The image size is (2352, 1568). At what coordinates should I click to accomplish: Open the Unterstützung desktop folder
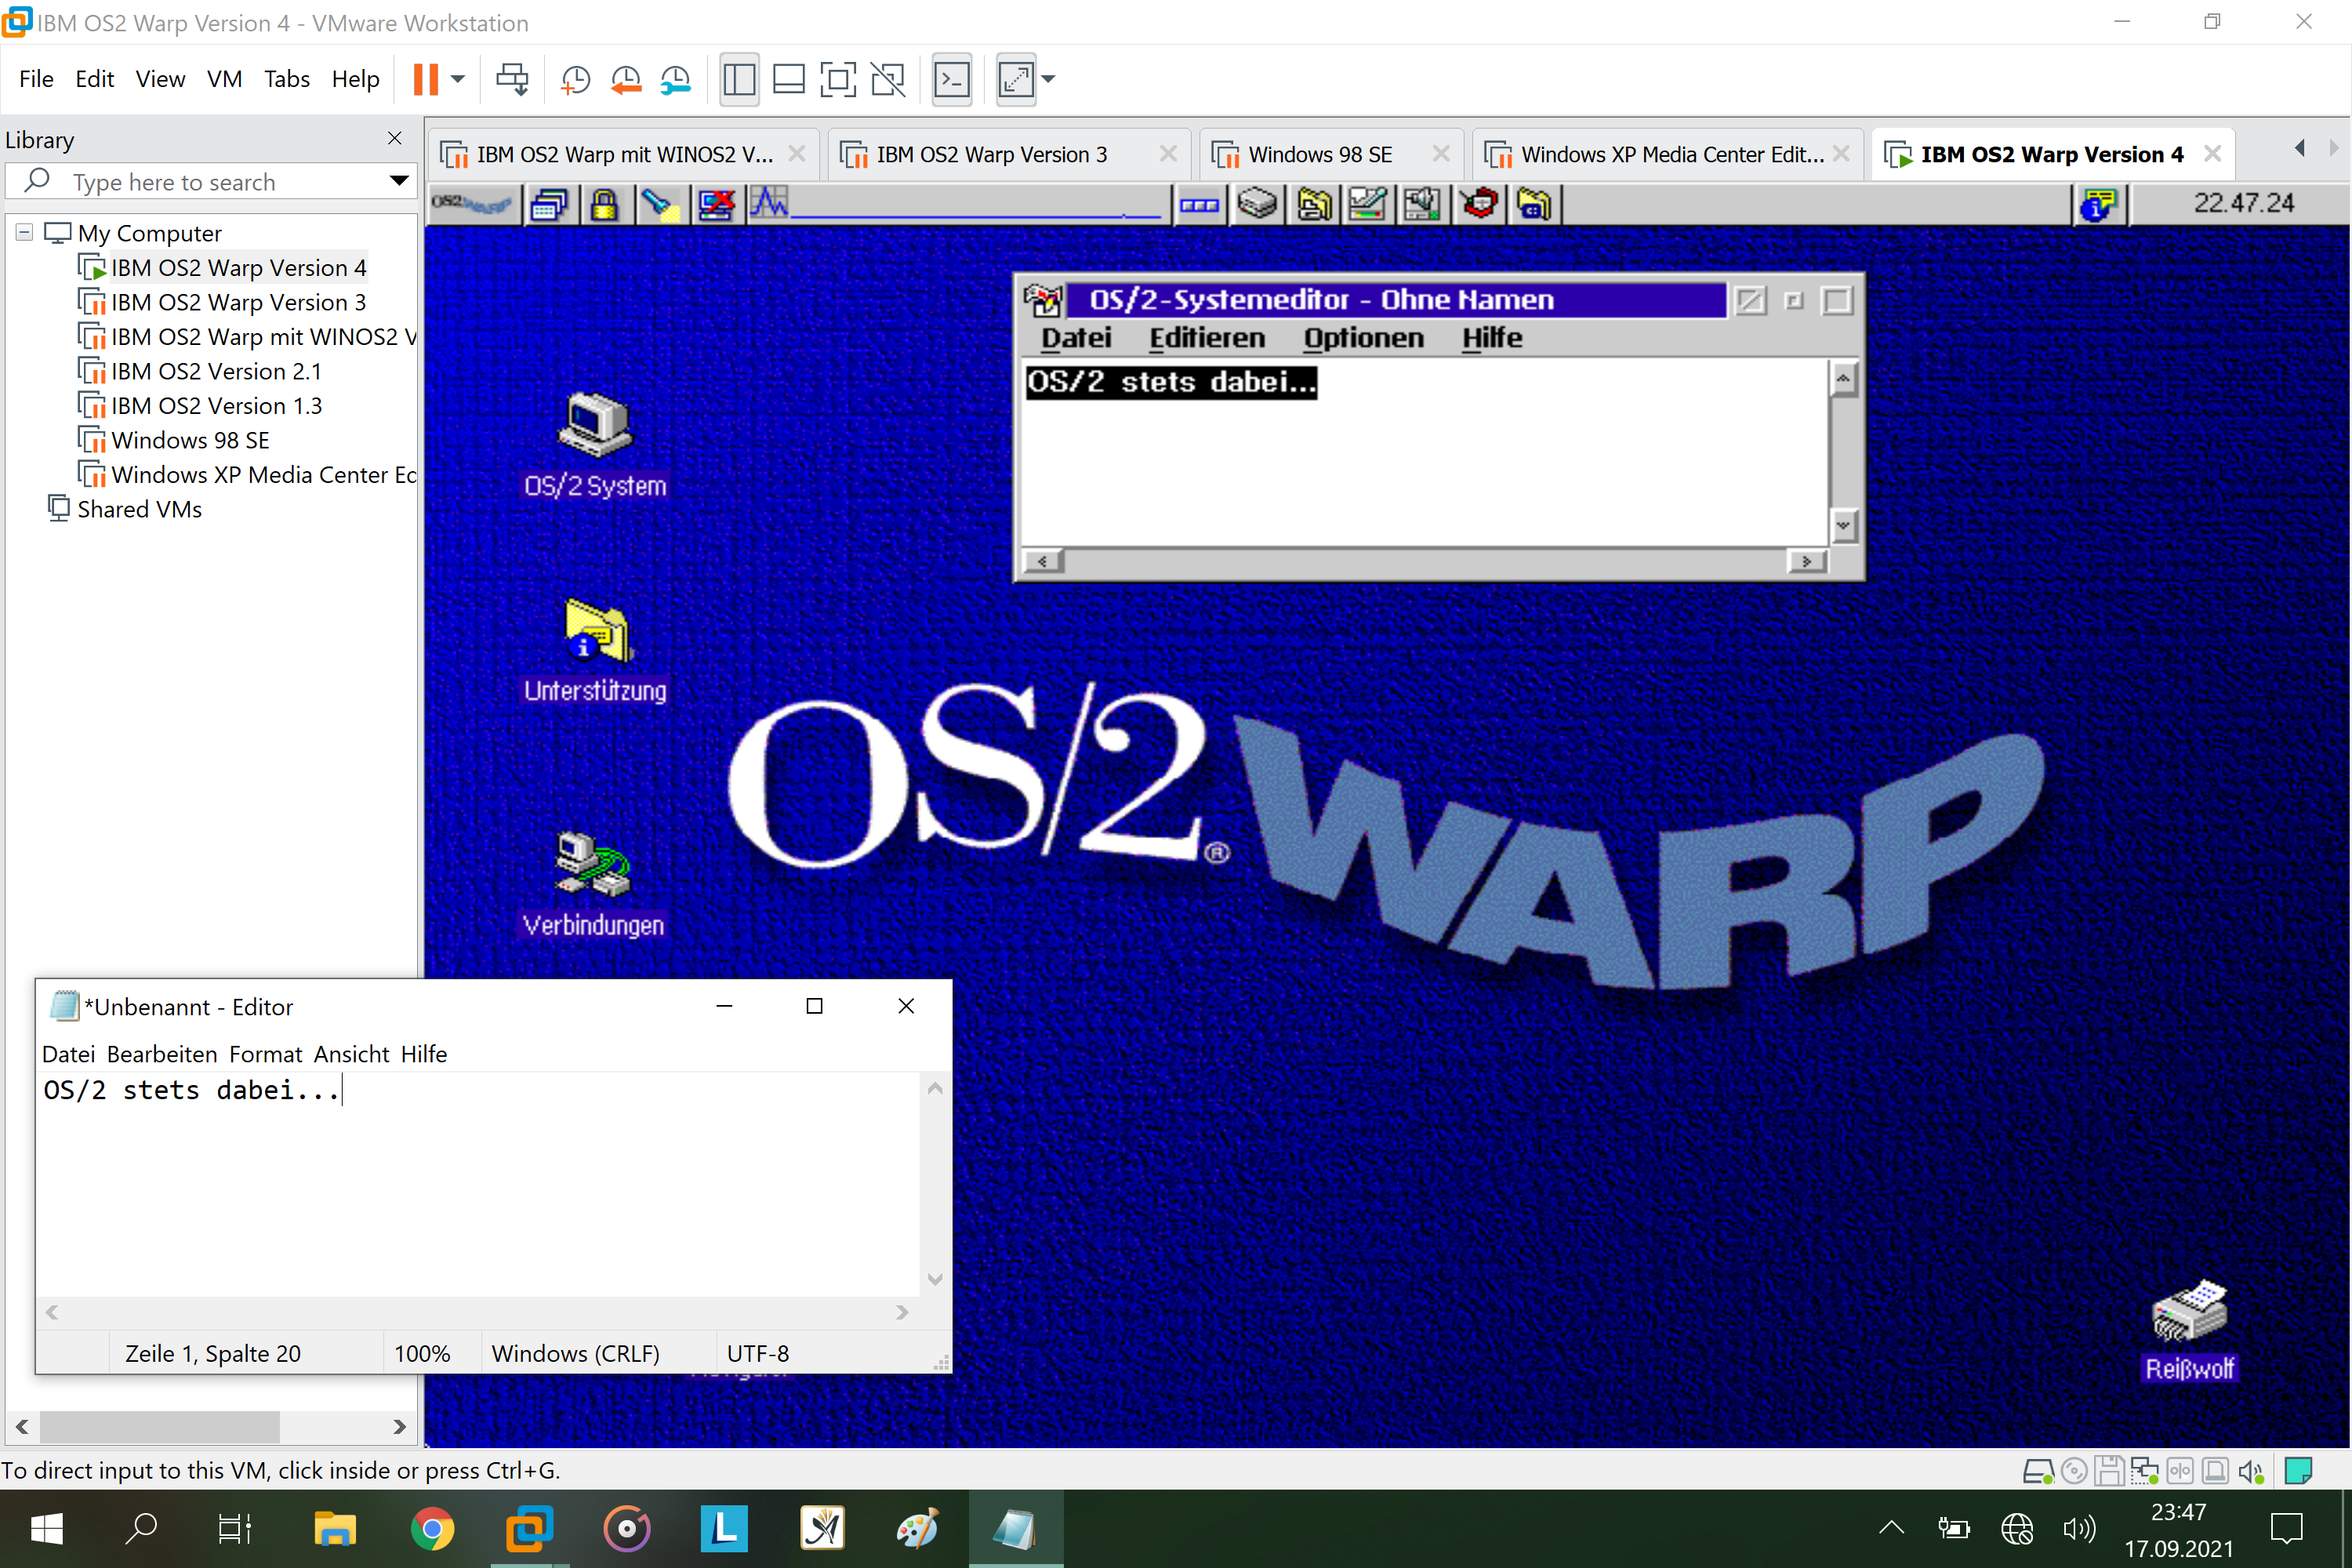[x=594, y=650]
